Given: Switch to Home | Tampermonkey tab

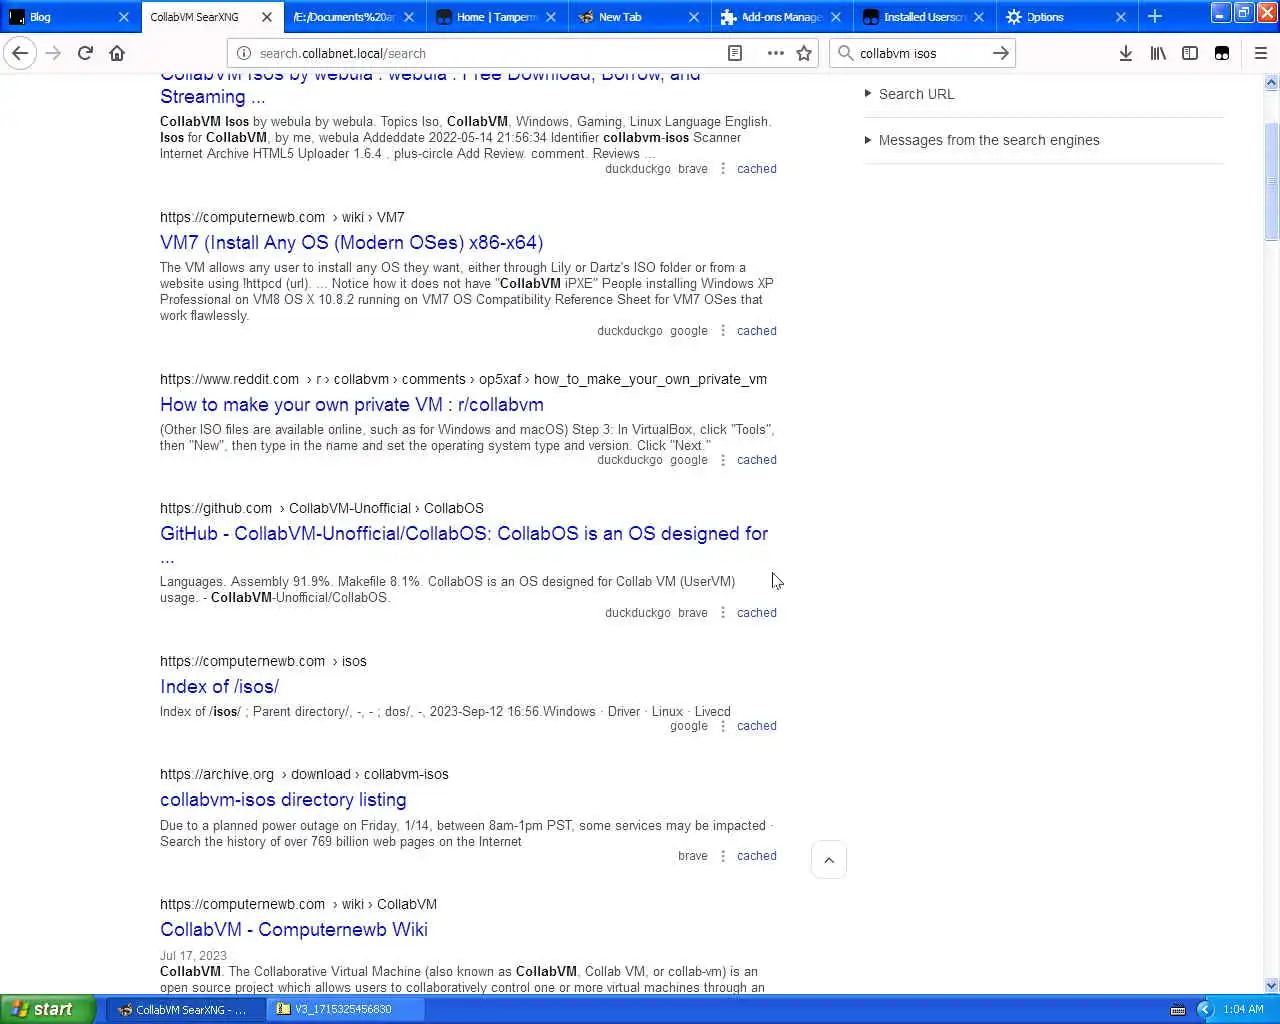Looking at the screenshot, I should (x=497, y=17).
